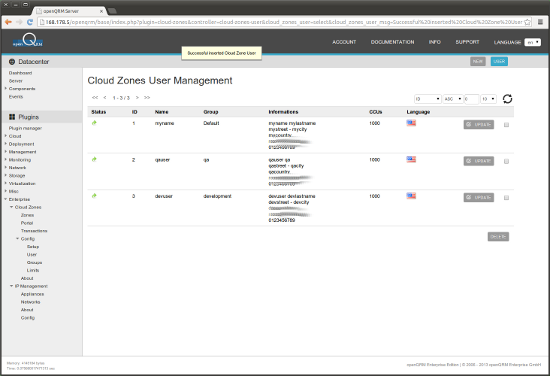
Task: Jump to last page with >> control
Action: [x=147, y=98]
